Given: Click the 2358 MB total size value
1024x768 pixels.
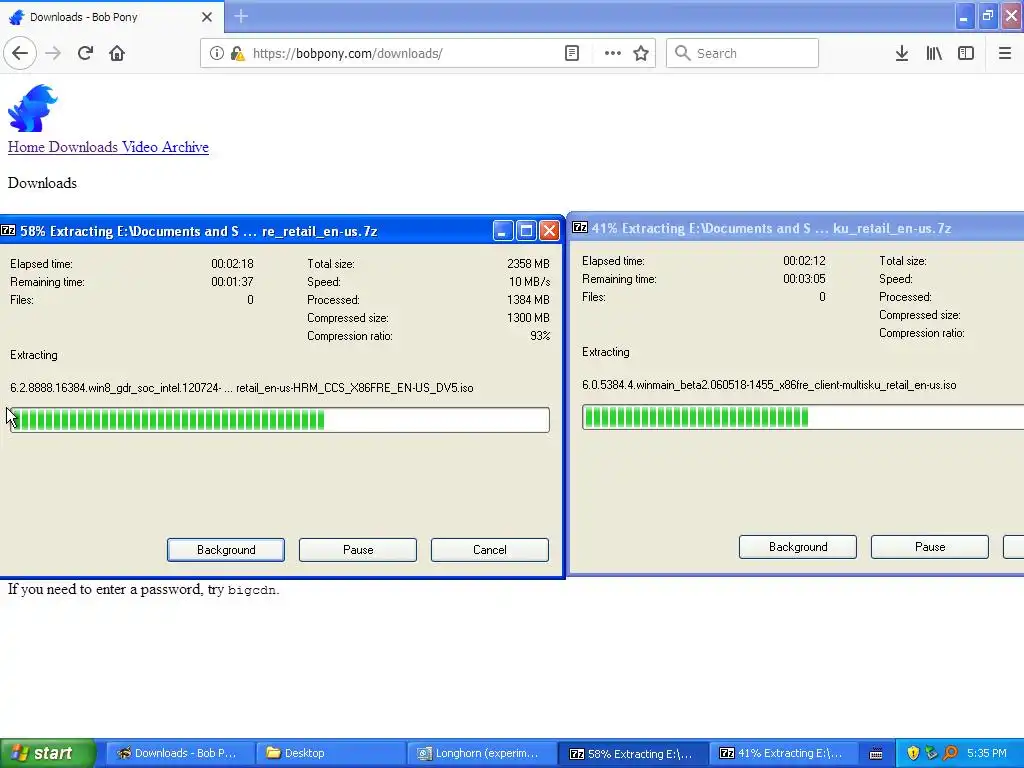Looking at the screenshot, I should coord(528,264).
